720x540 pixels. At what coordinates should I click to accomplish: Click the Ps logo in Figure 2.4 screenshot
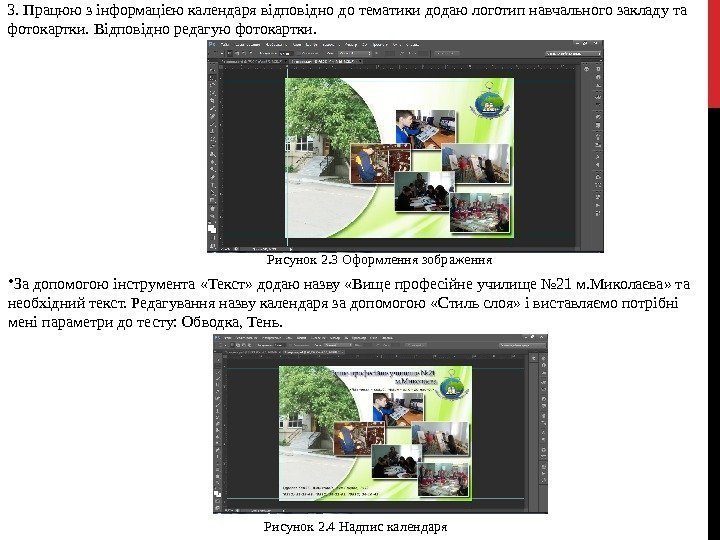[x=218, y=338]
